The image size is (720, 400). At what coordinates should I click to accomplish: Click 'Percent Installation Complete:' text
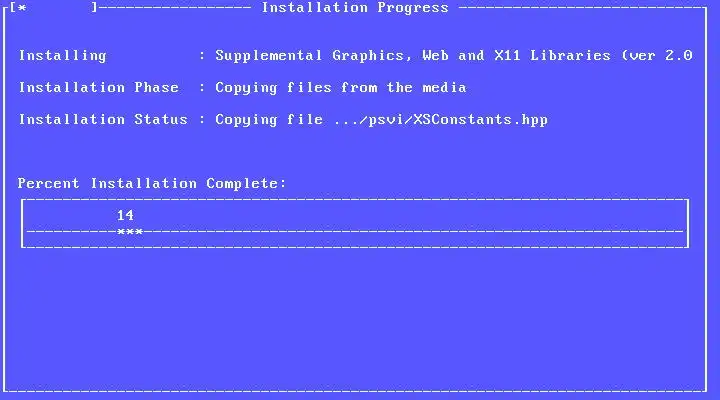[x=152, y=183]
